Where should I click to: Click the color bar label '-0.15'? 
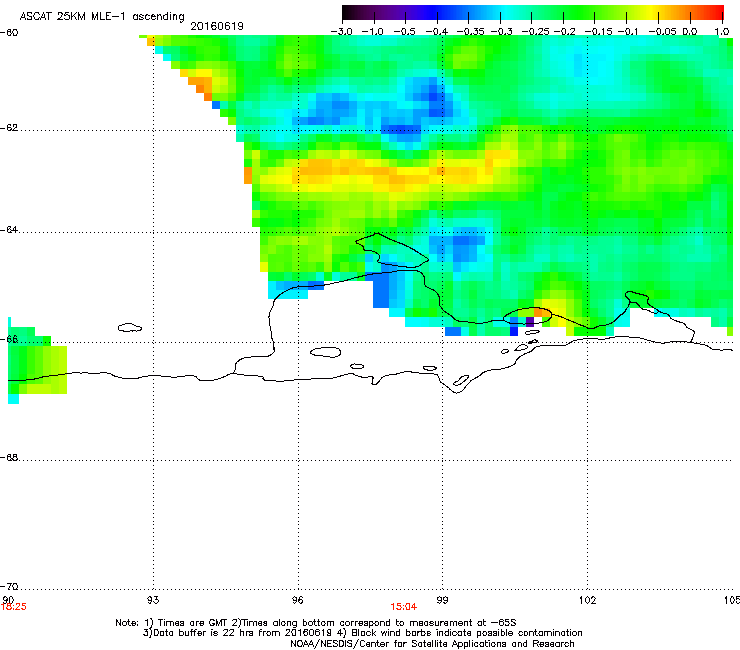click(x=598, y=32)
